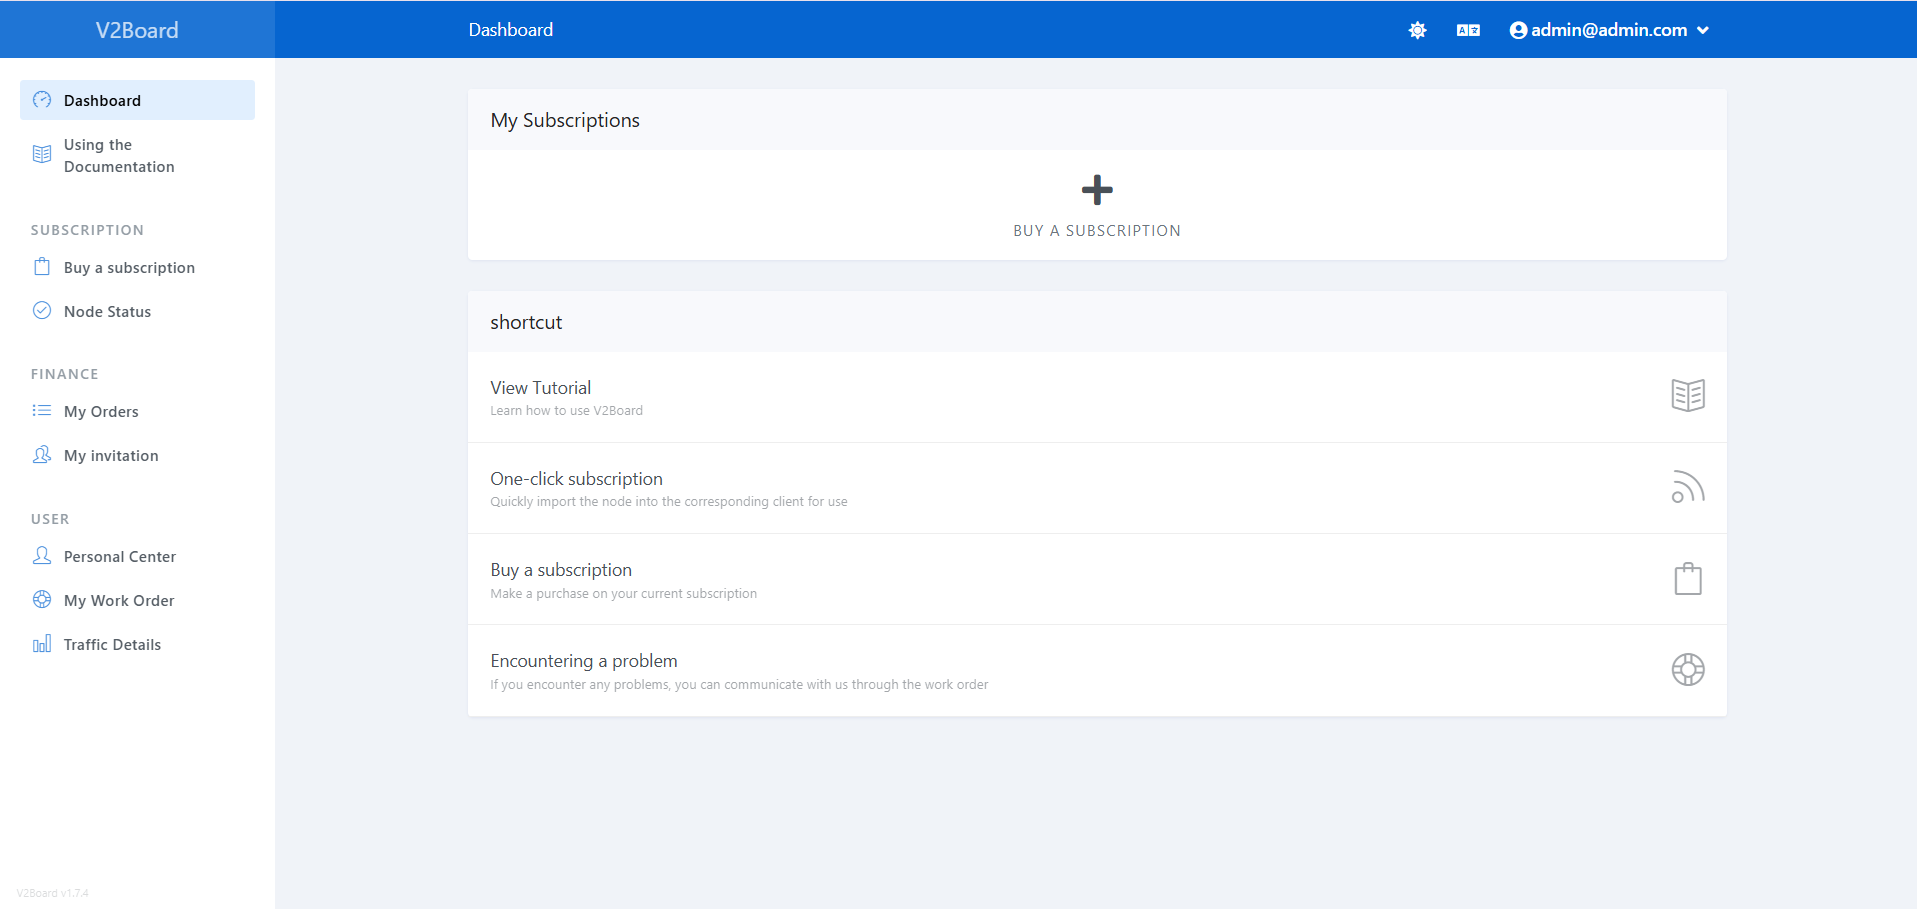Click the plus icon in My Subscriptions

click(1096, 189)
